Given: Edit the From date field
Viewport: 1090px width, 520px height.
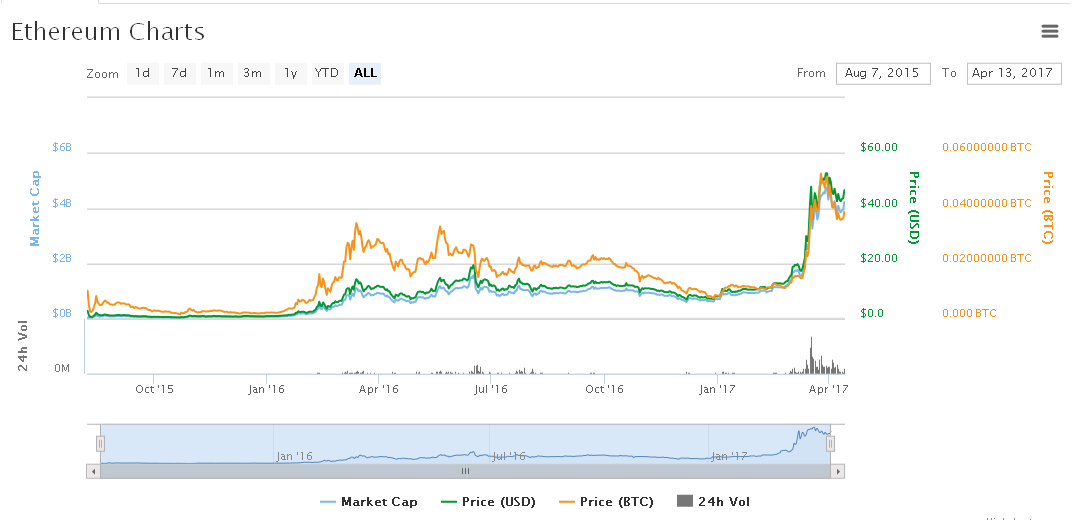Looking at the screenshot, I should 883,73.
